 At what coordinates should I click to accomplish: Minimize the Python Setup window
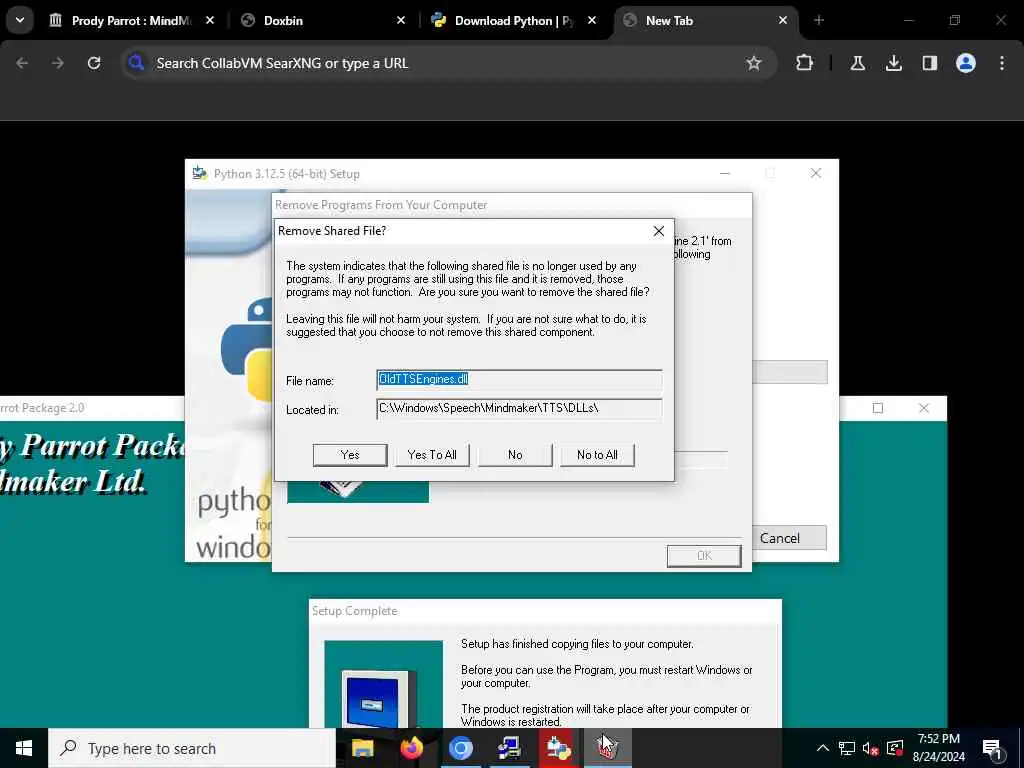pyautogui.click(x=725, y=174)
